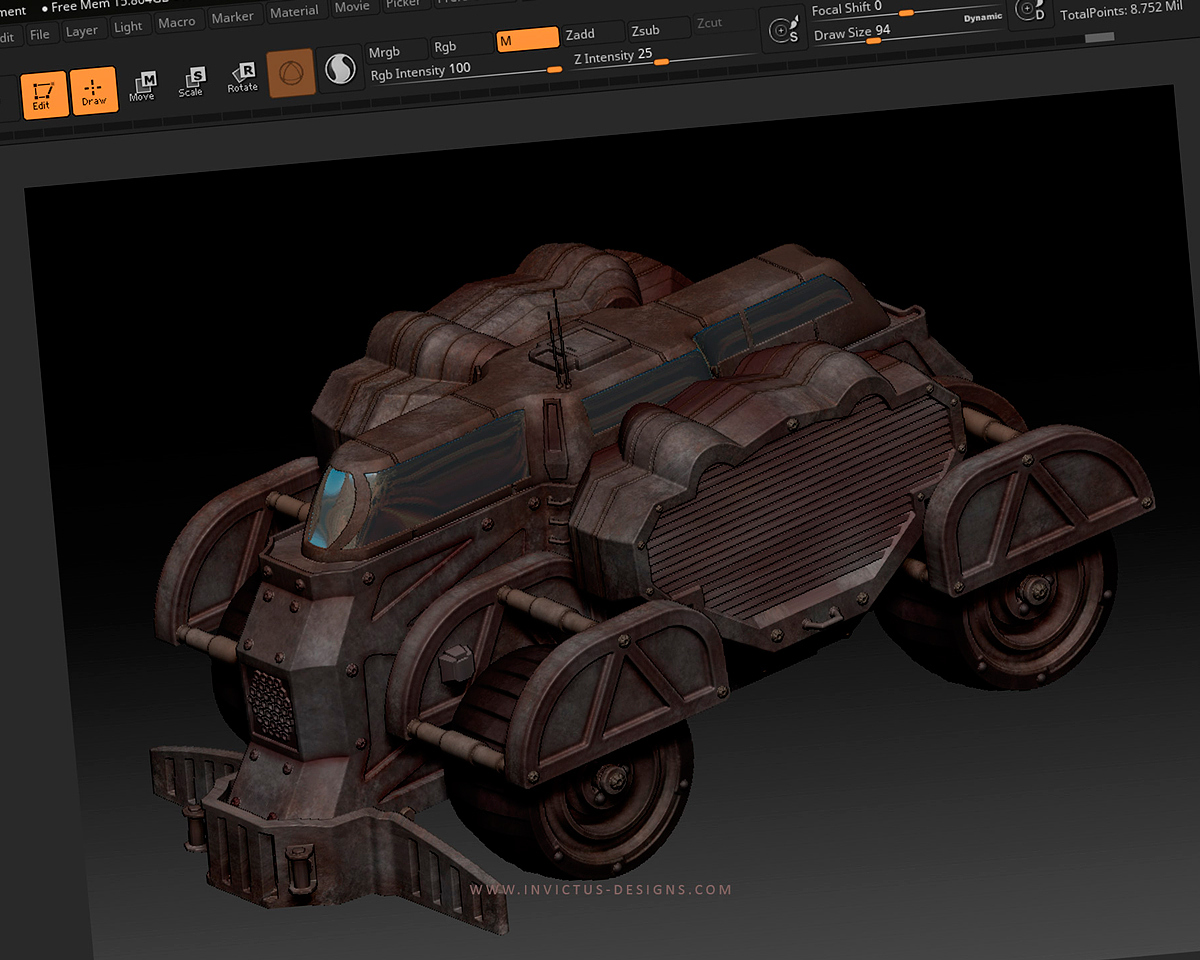The width and height of the screenshot is (1200, 960).
Task: Click the brush D draw-mode icon
Action: pos(1030,12)
